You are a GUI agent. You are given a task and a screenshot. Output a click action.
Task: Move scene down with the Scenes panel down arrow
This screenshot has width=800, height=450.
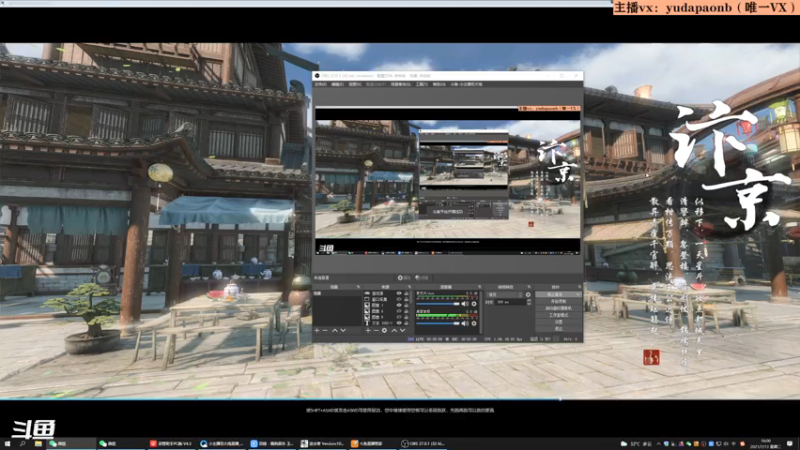343,331
